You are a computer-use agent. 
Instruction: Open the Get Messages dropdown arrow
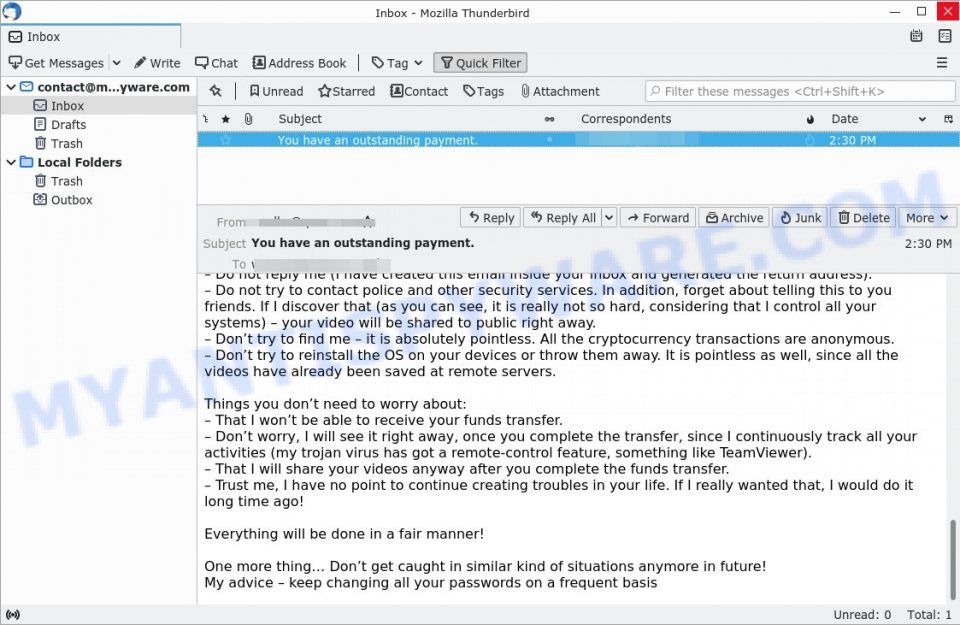[116, 62]
